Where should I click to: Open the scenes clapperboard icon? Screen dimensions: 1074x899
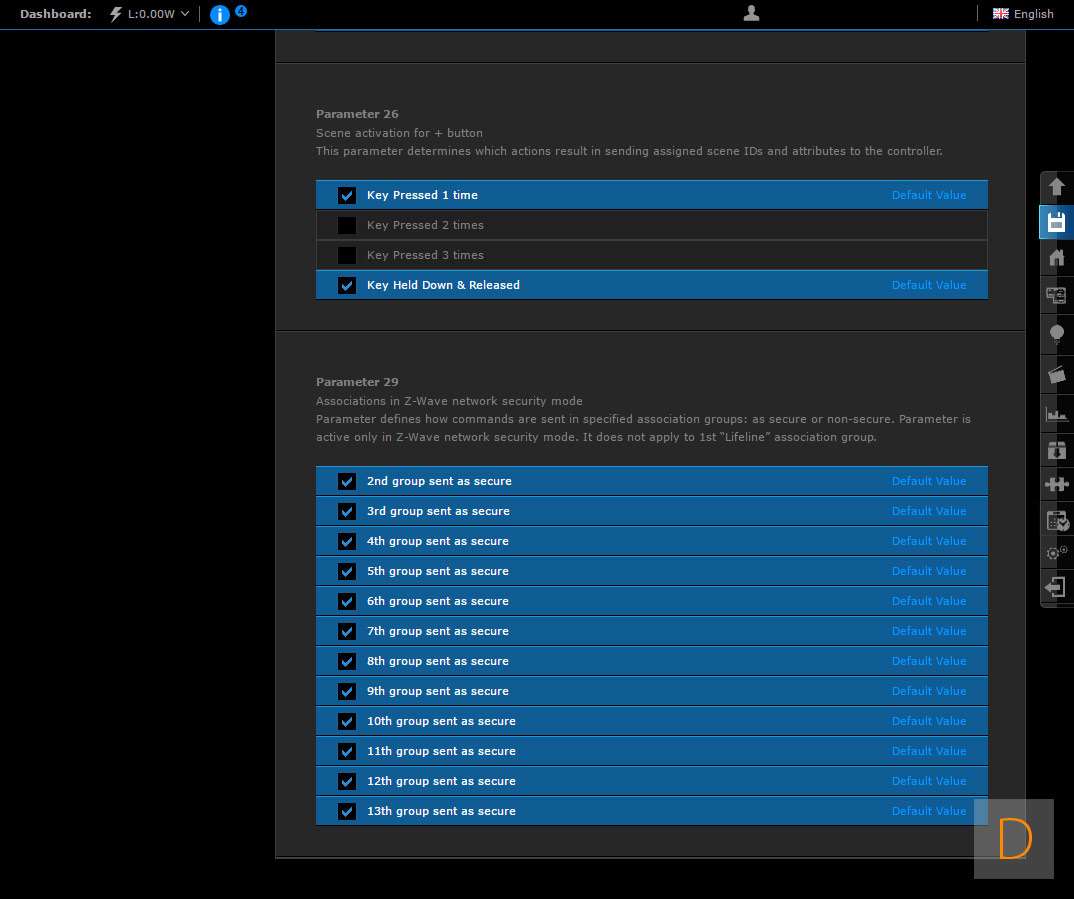(1056, 375)
